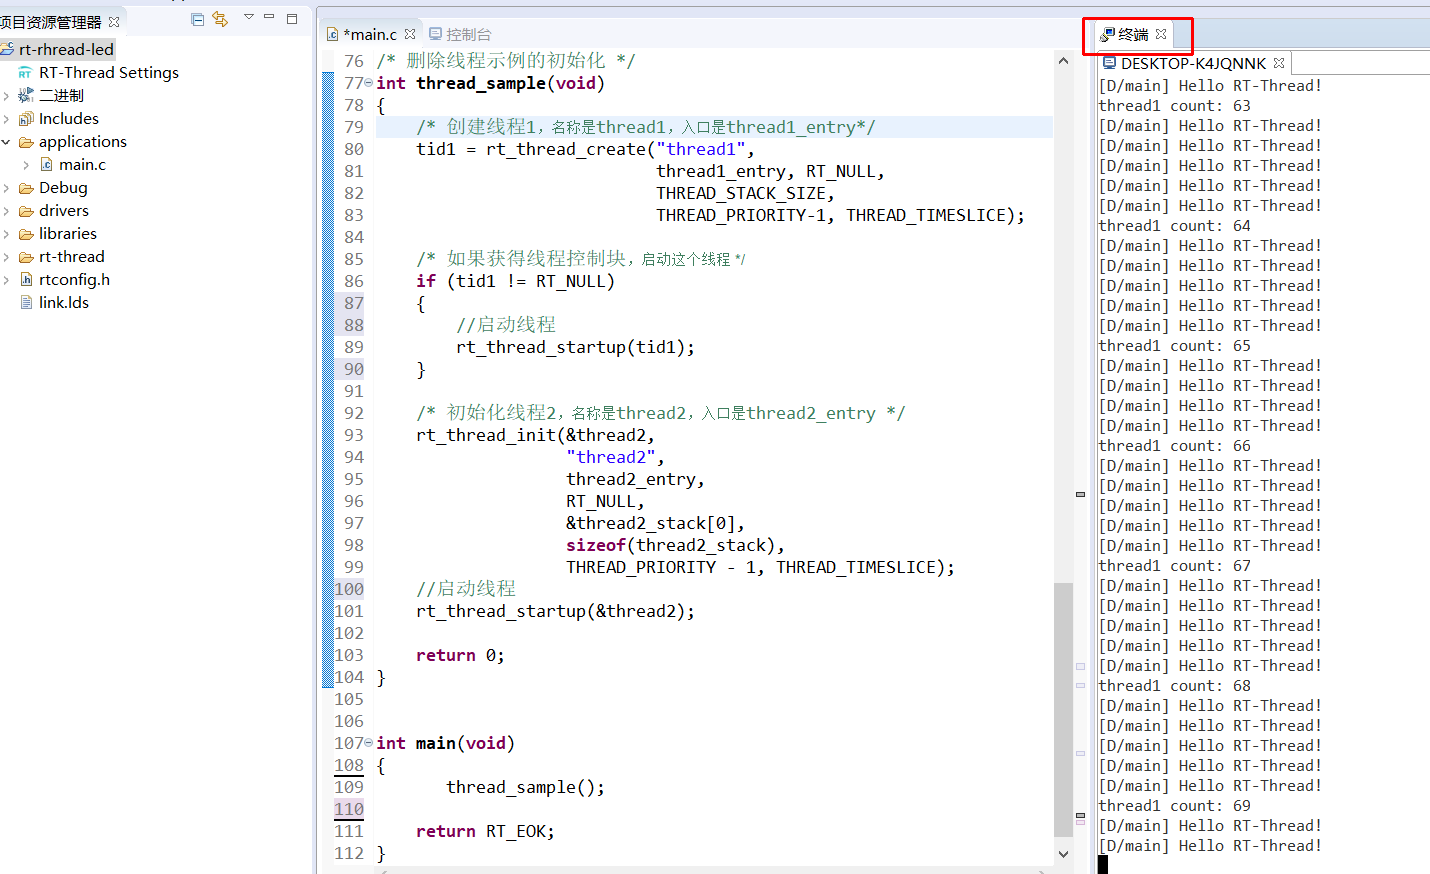Close the *main.c editor tab
1430x874 pixels.
coord(410,34)
